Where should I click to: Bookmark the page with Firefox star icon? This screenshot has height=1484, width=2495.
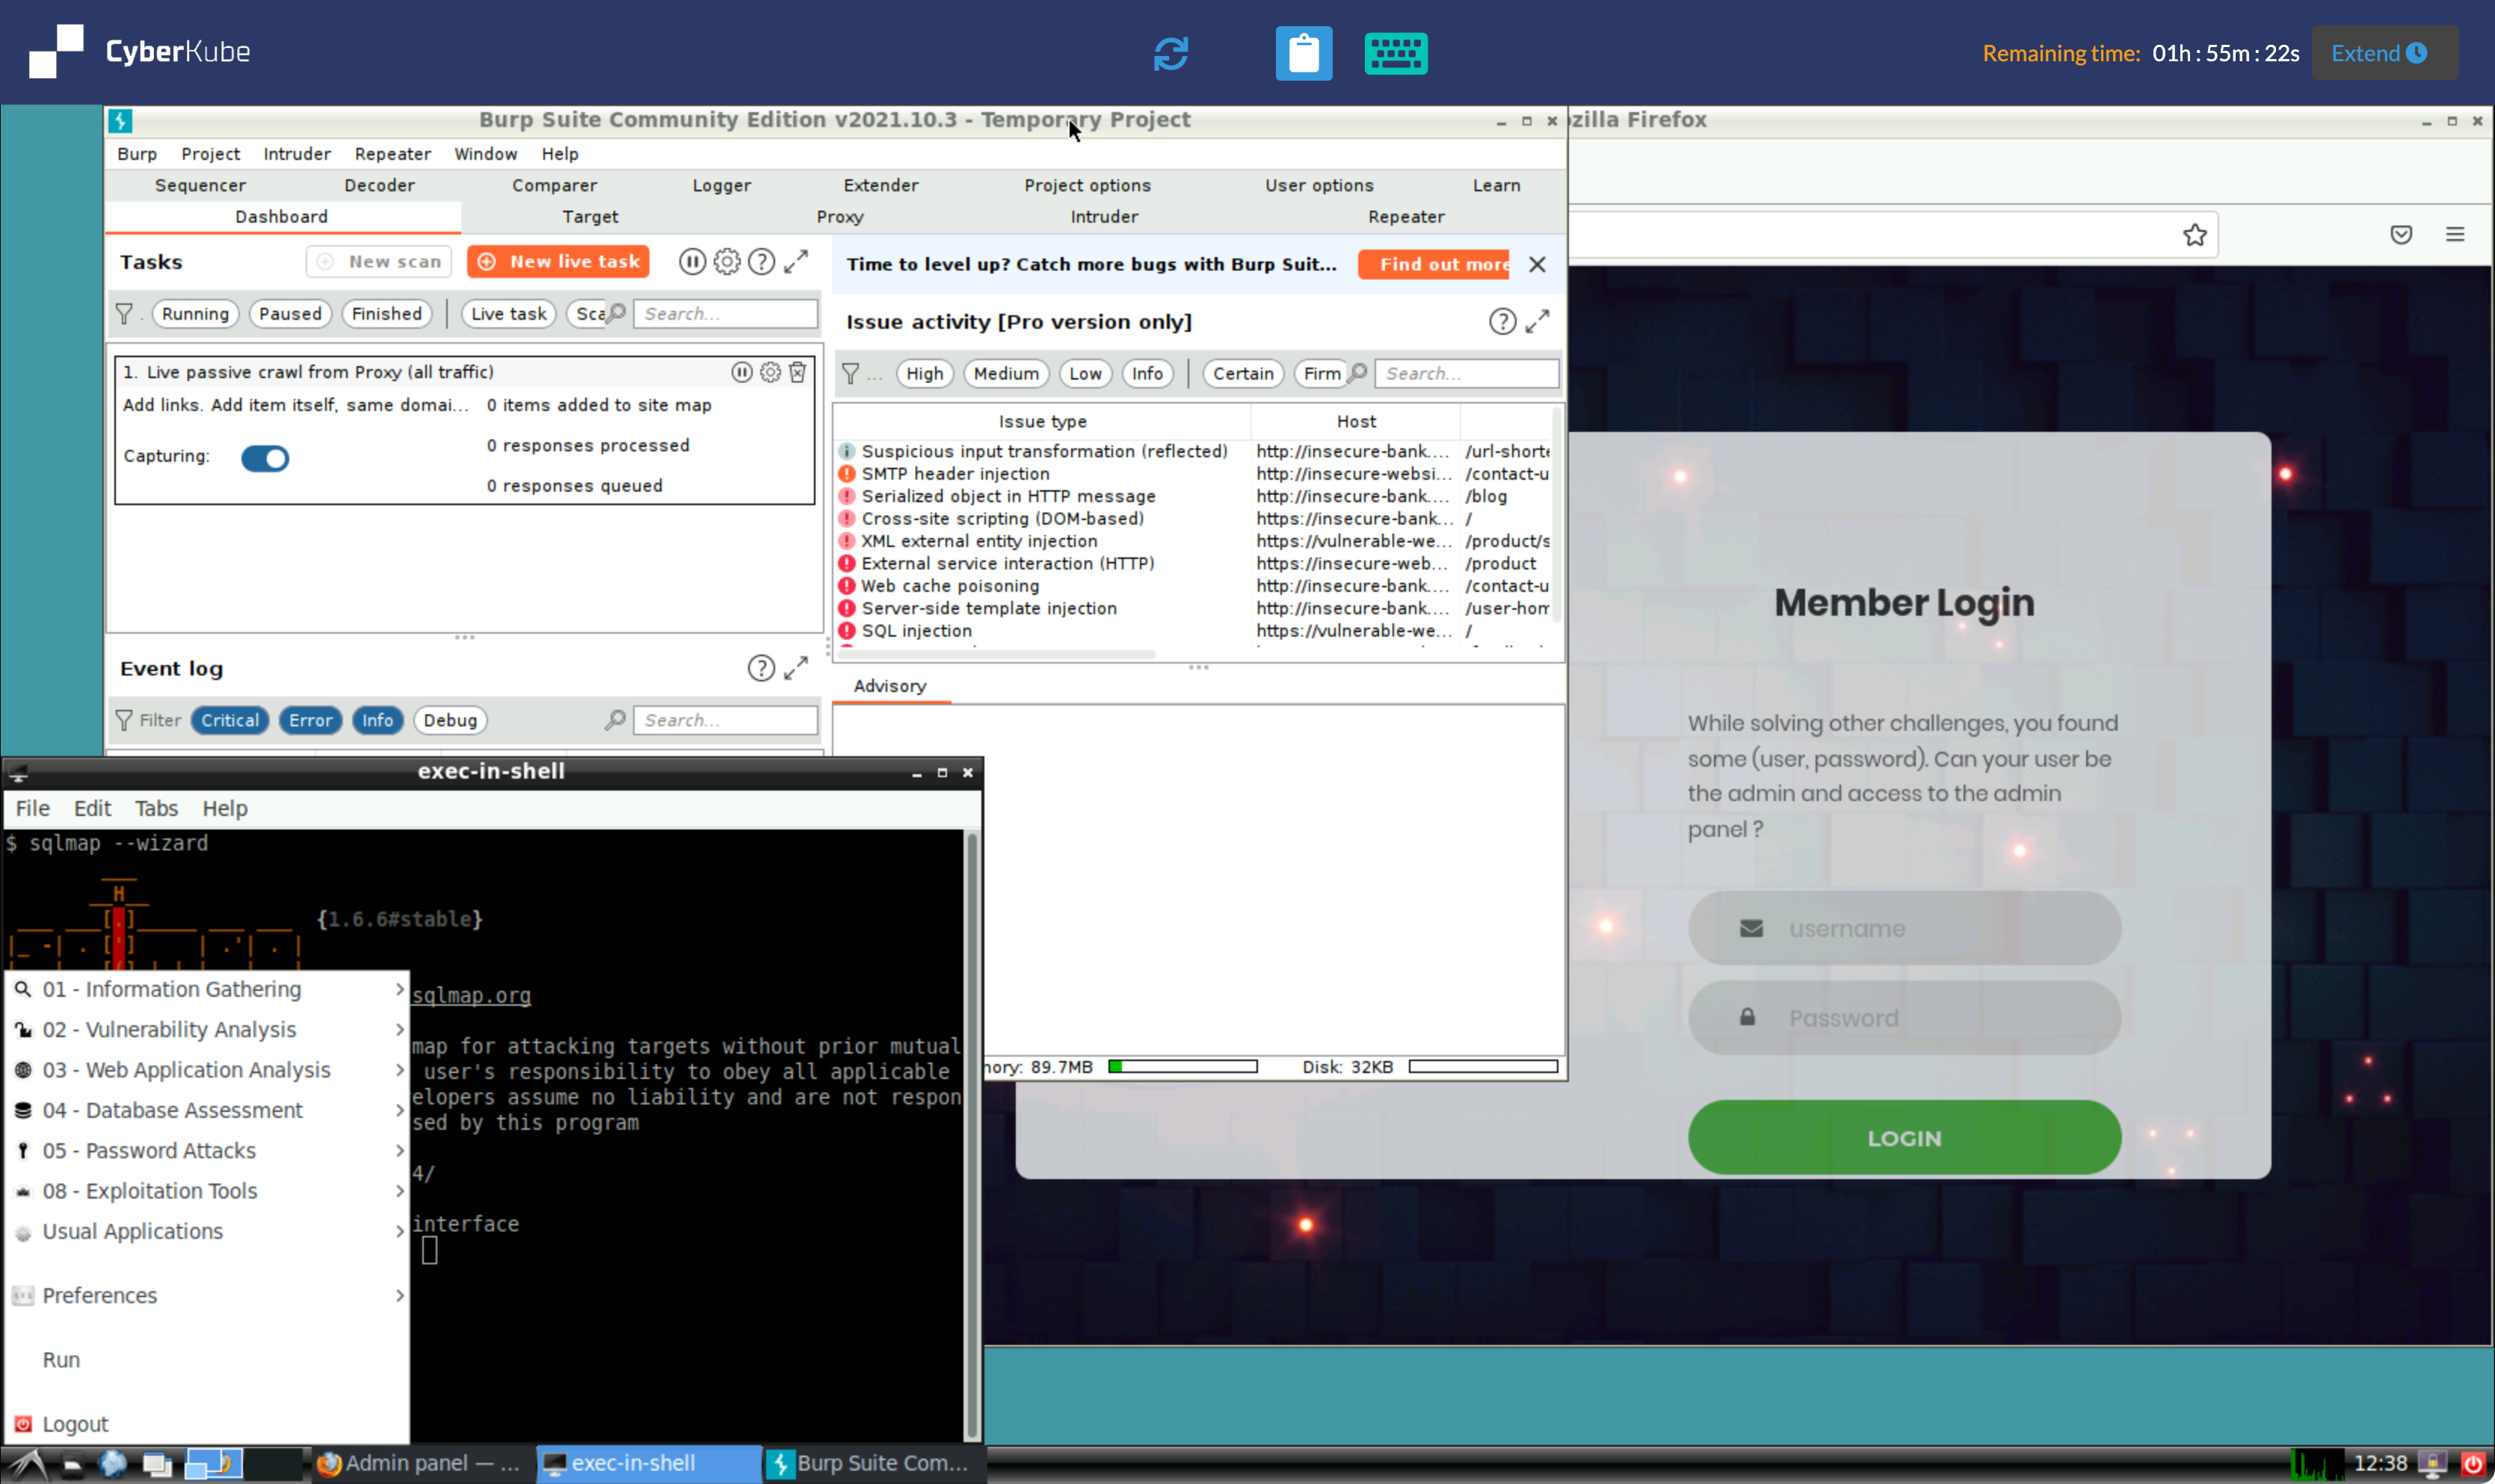[2194, 235]
